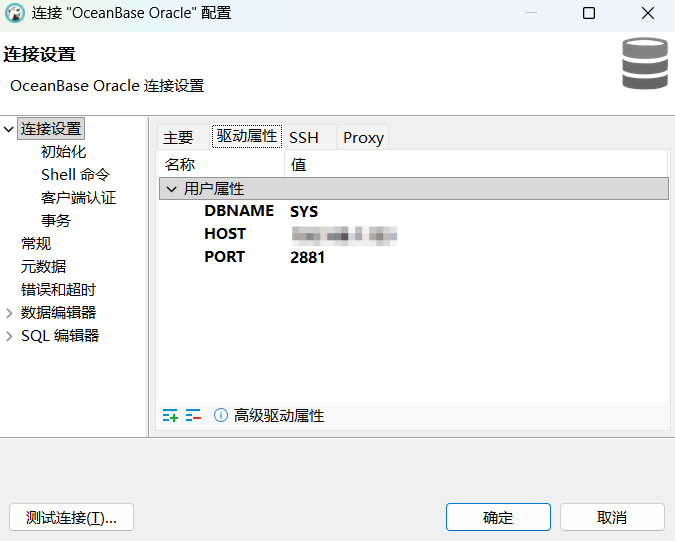Confirm with the 确定 button

pos(498,517)
